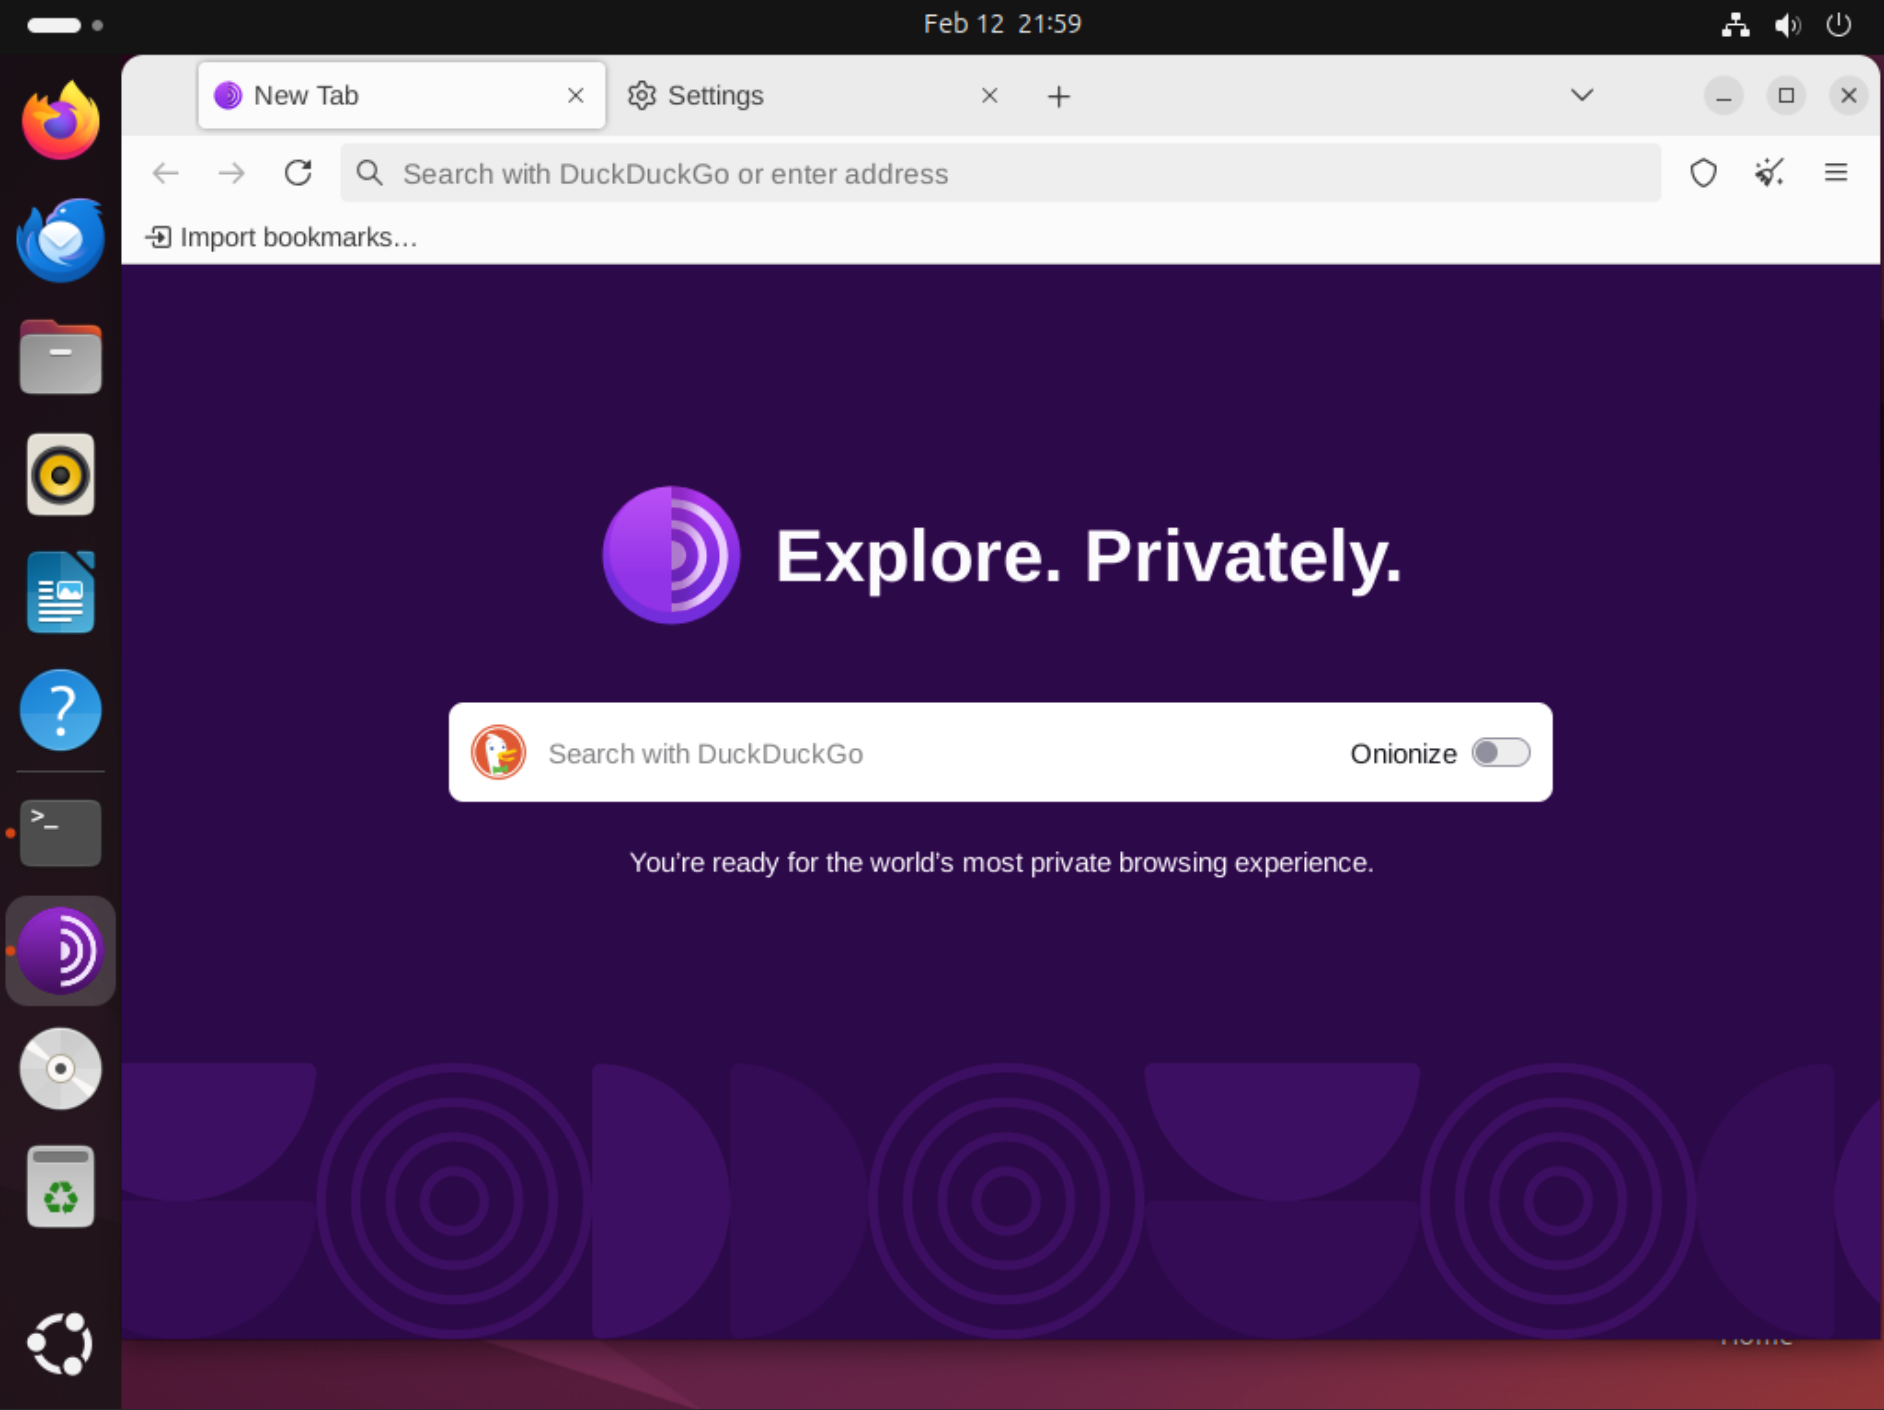The image size is (1884, 1410).
Task: Open the list all tabs chevron
Action: (x=1581, y=95)
